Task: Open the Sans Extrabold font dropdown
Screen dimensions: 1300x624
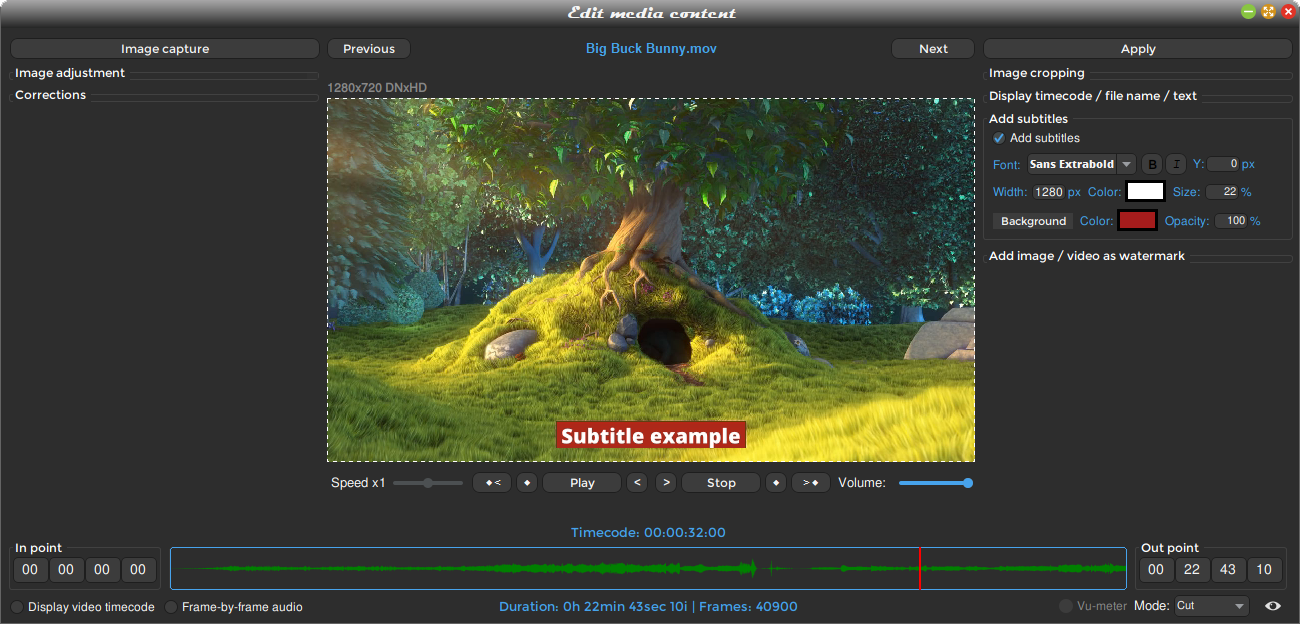Action: (1081, 164)
